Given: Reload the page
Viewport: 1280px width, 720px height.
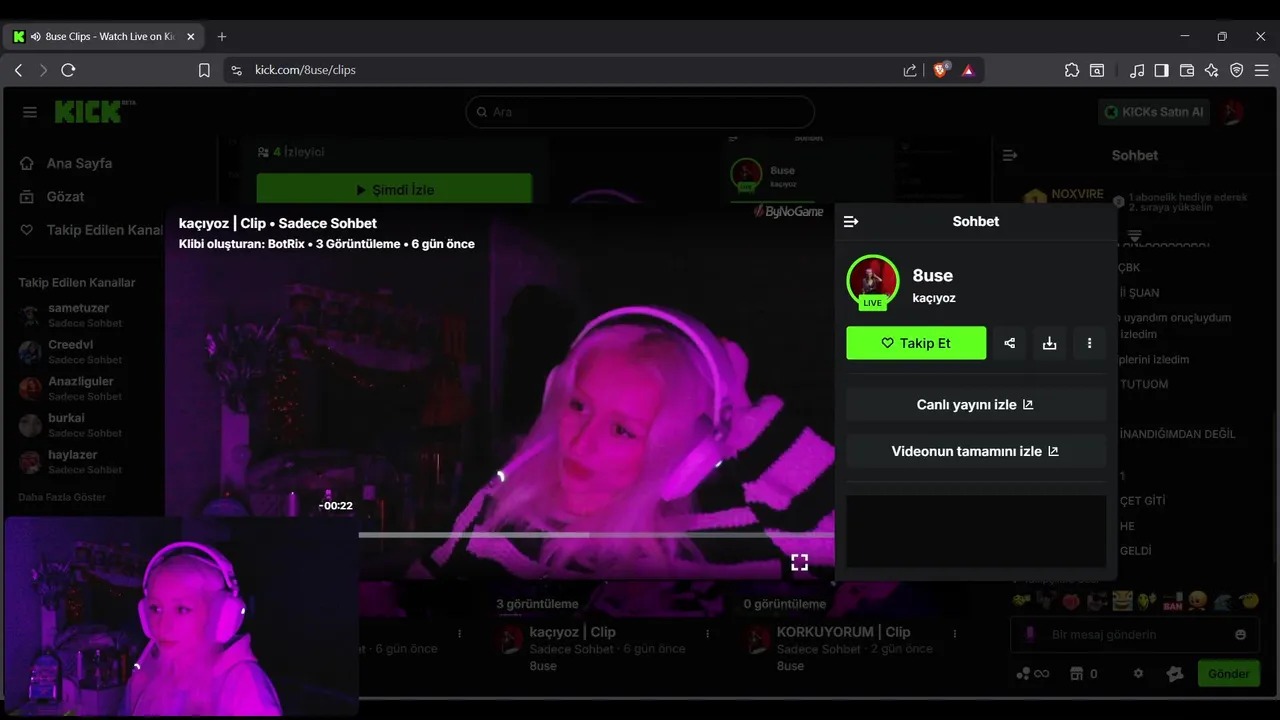Looking at the screenshot, I should coord(68,70).
